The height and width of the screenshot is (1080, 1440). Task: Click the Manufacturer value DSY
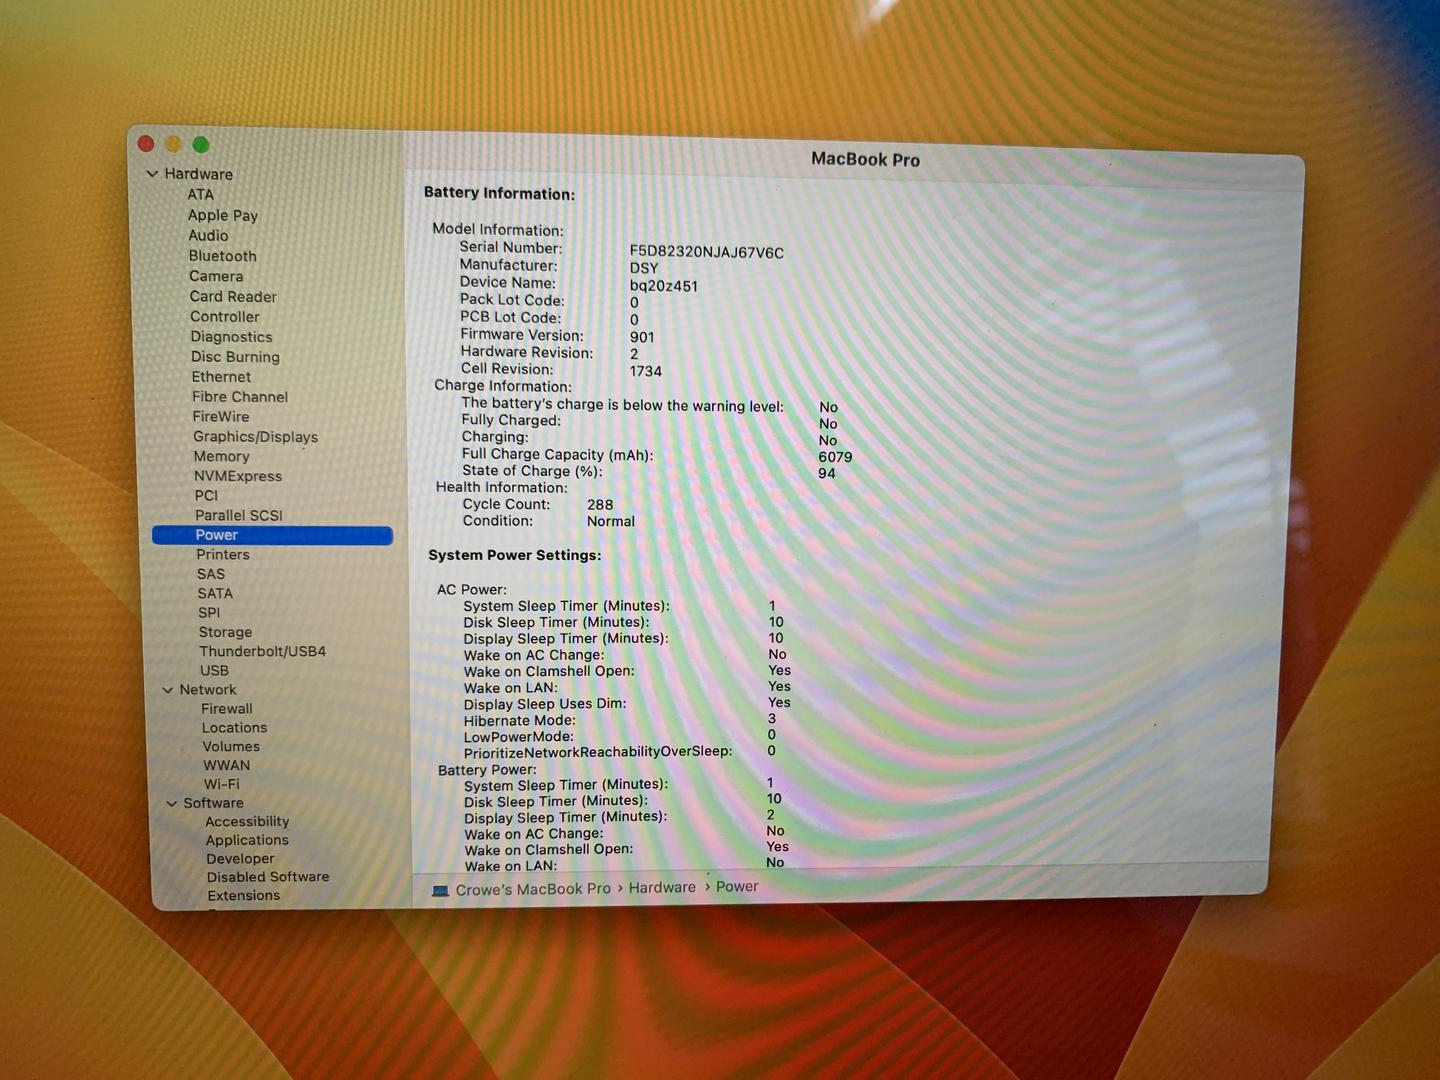[644, 269]
